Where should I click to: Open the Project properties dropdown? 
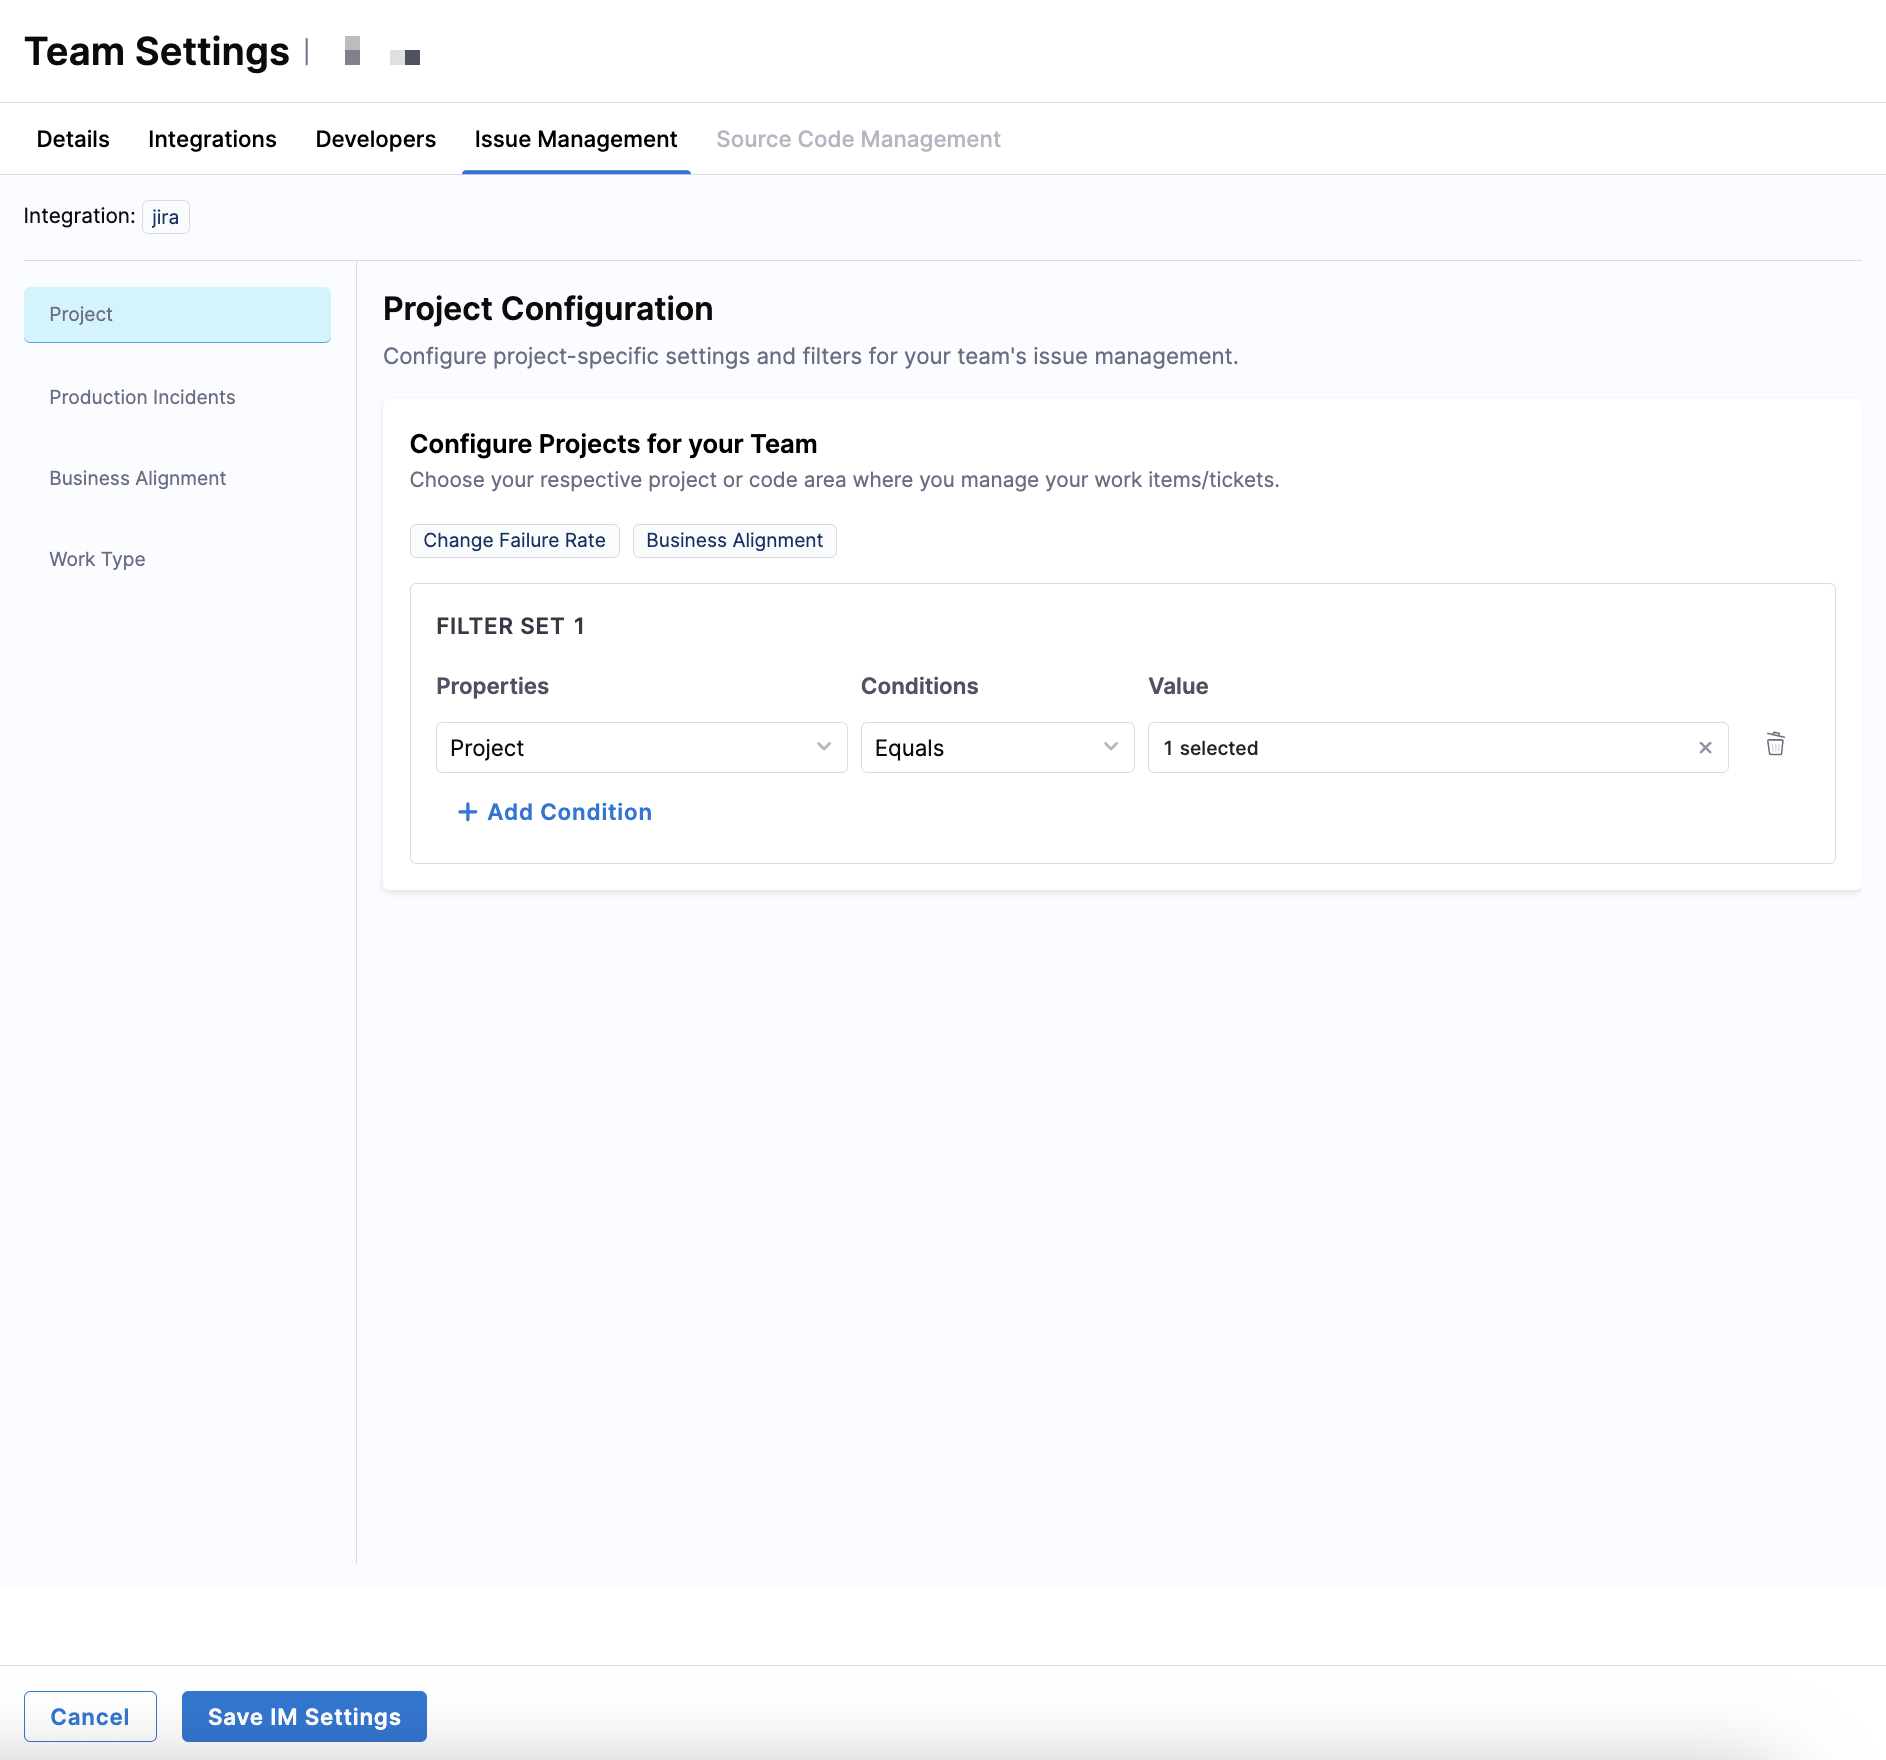[x=641, y=748]
